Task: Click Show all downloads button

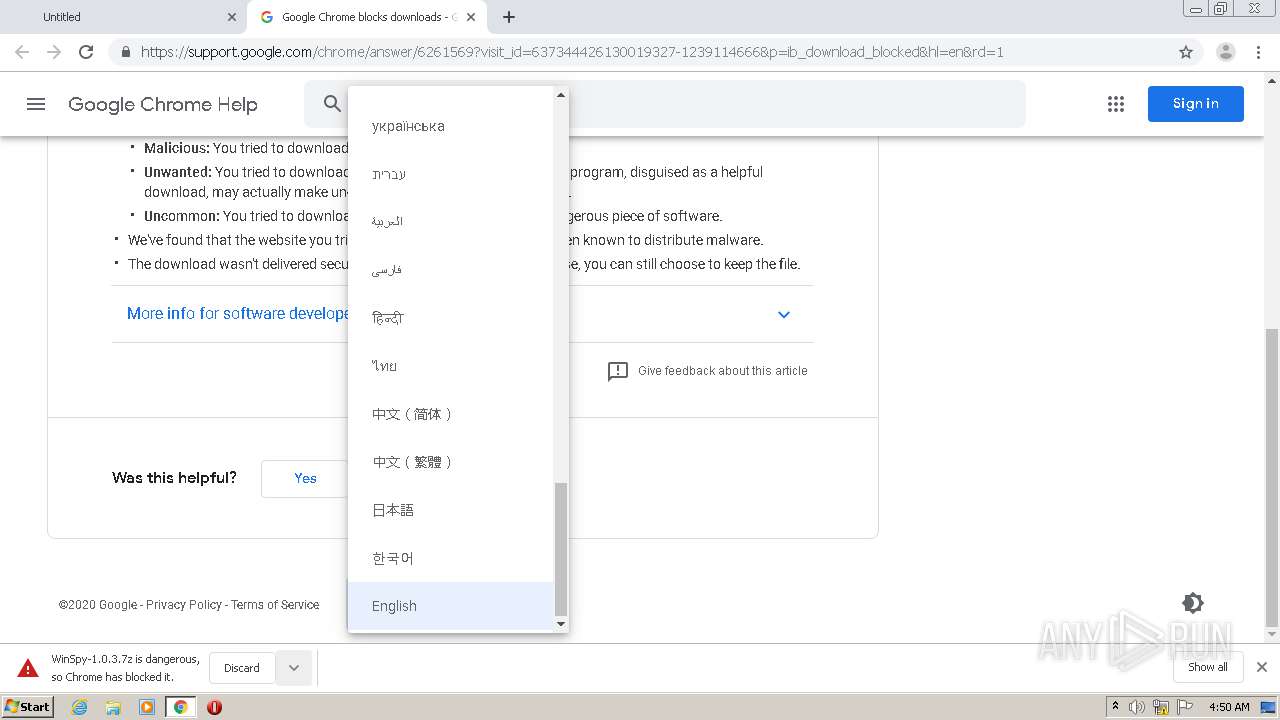Action: tap(1208, 667)
